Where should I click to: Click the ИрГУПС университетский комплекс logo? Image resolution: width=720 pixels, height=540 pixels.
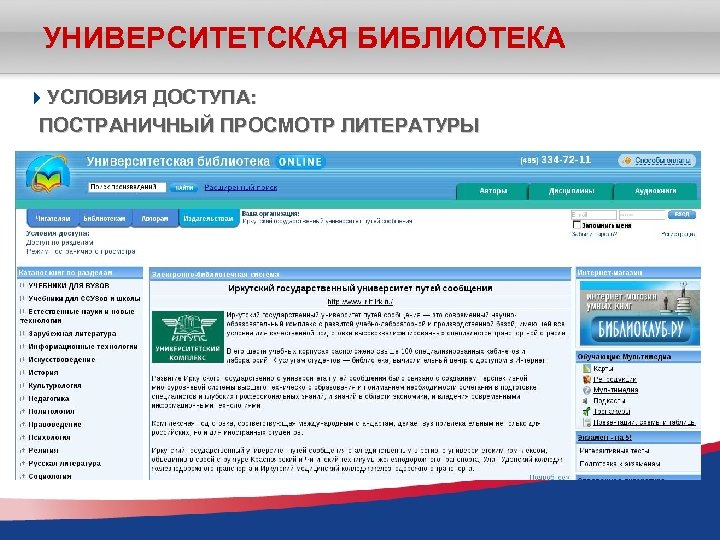(188, 337)
